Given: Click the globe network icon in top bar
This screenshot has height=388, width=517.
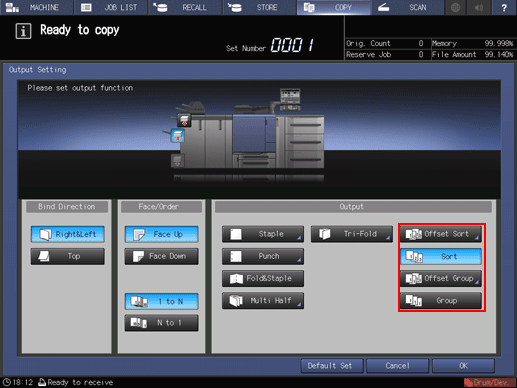Looking at the screenshot, I should click(455, 7).
